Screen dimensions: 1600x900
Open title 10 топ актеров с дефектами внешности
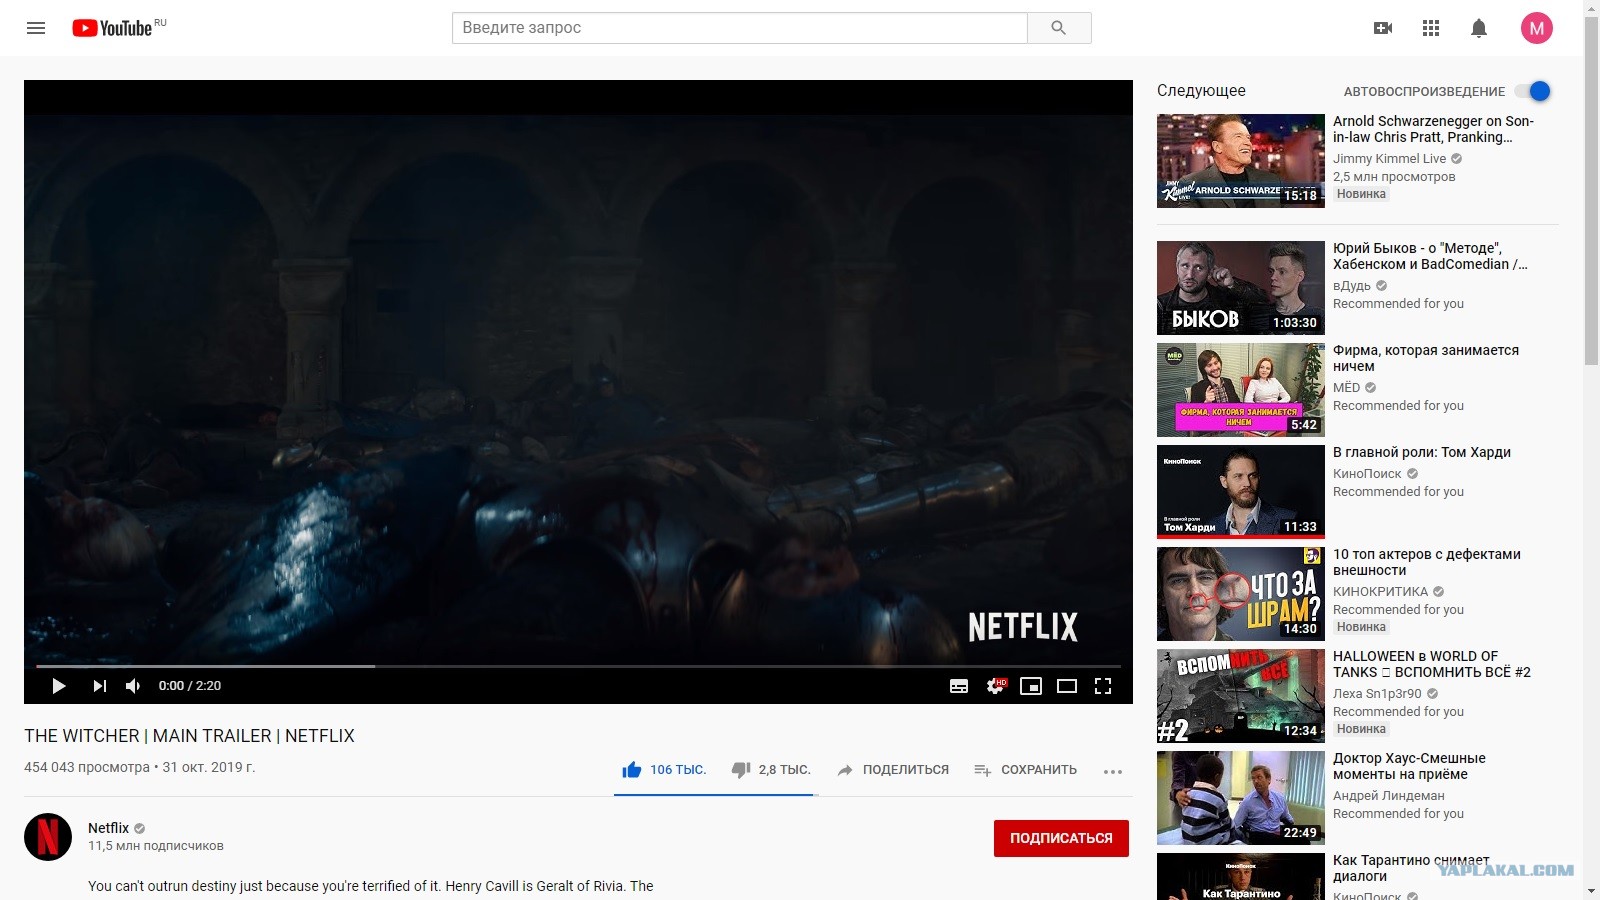1427,562
